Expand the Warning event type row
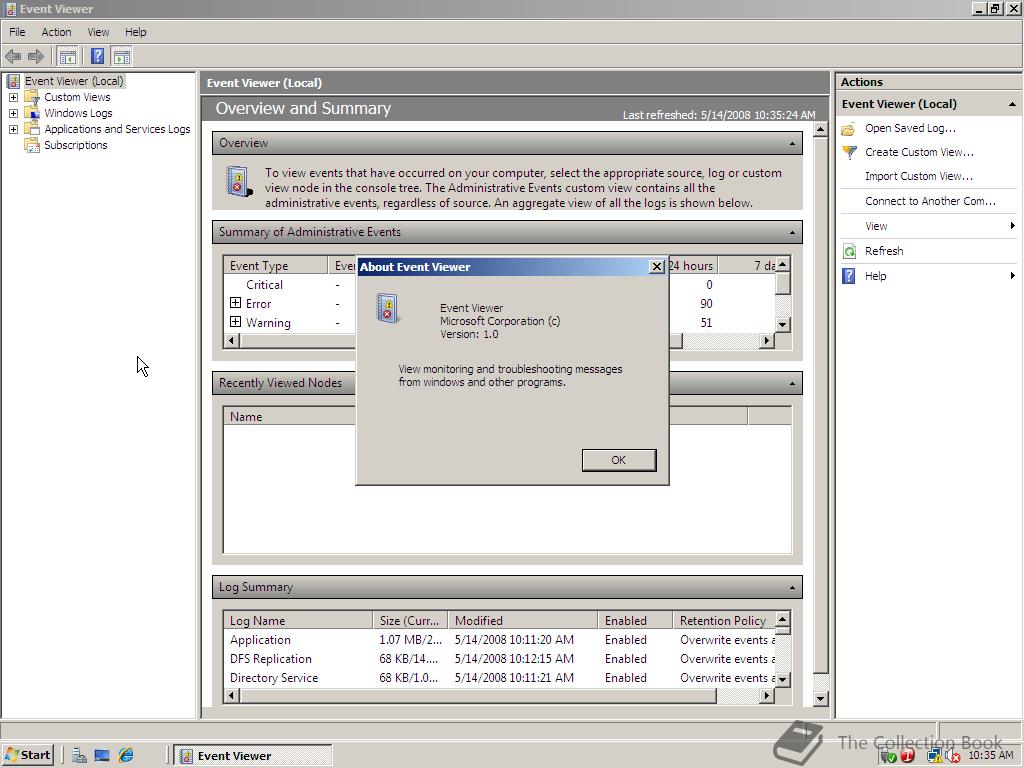 click(236, 322)
